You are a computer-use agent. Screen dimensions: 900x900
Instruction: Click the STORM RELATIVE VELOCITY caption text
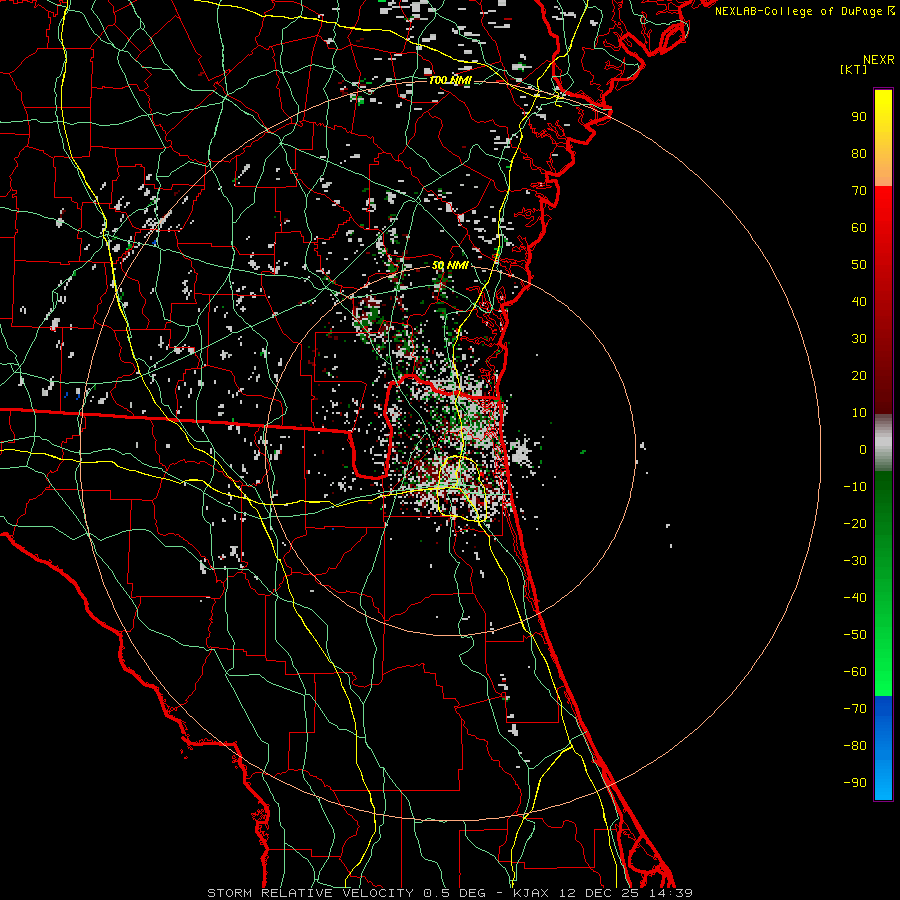[310, 893]
